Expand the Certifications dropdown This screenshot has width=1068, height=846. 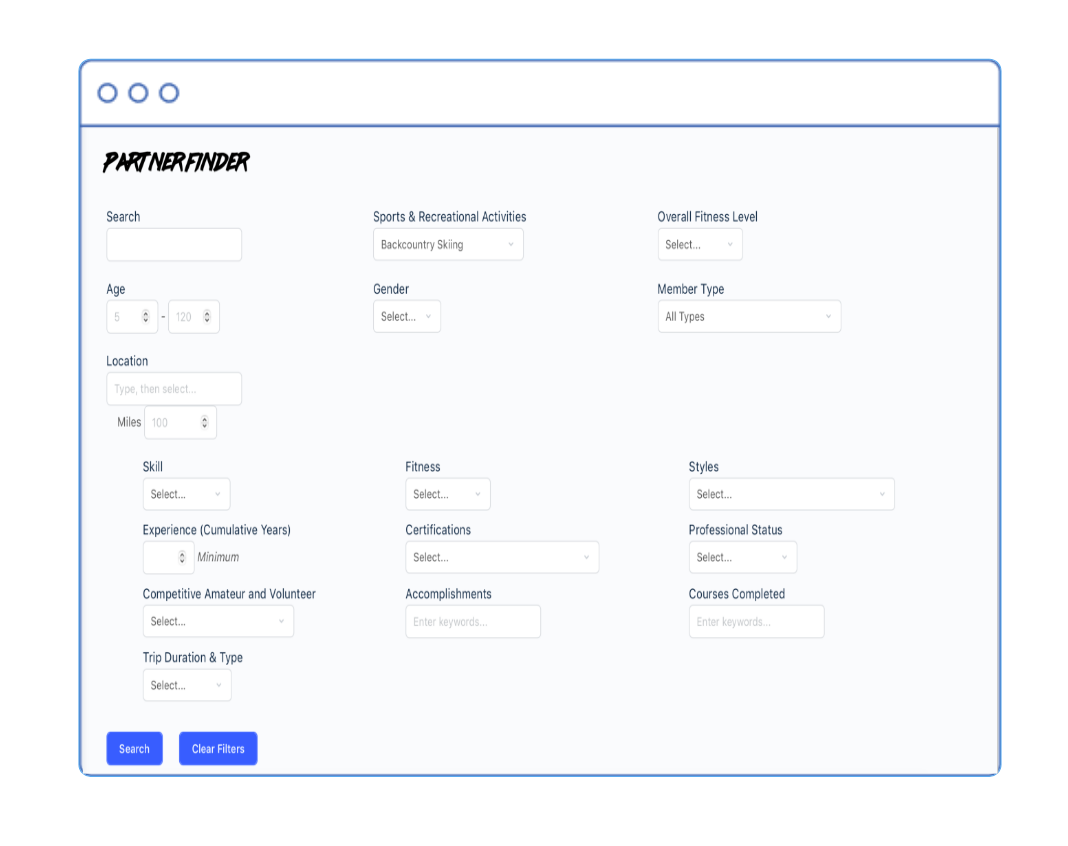502,558
